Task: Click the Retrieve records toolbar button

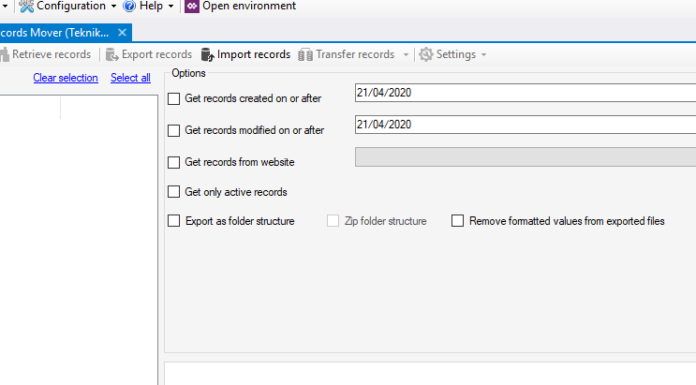Action: pos(46,54)
